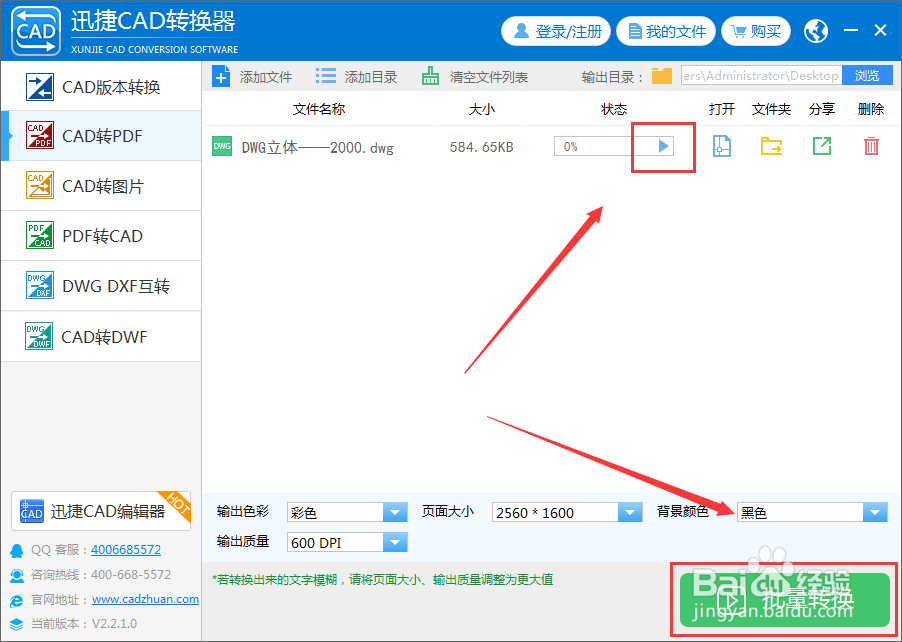Open converted PDF via 打开 column icon
The height and width of the screenshot is (642, 902).
click(722, 146)
